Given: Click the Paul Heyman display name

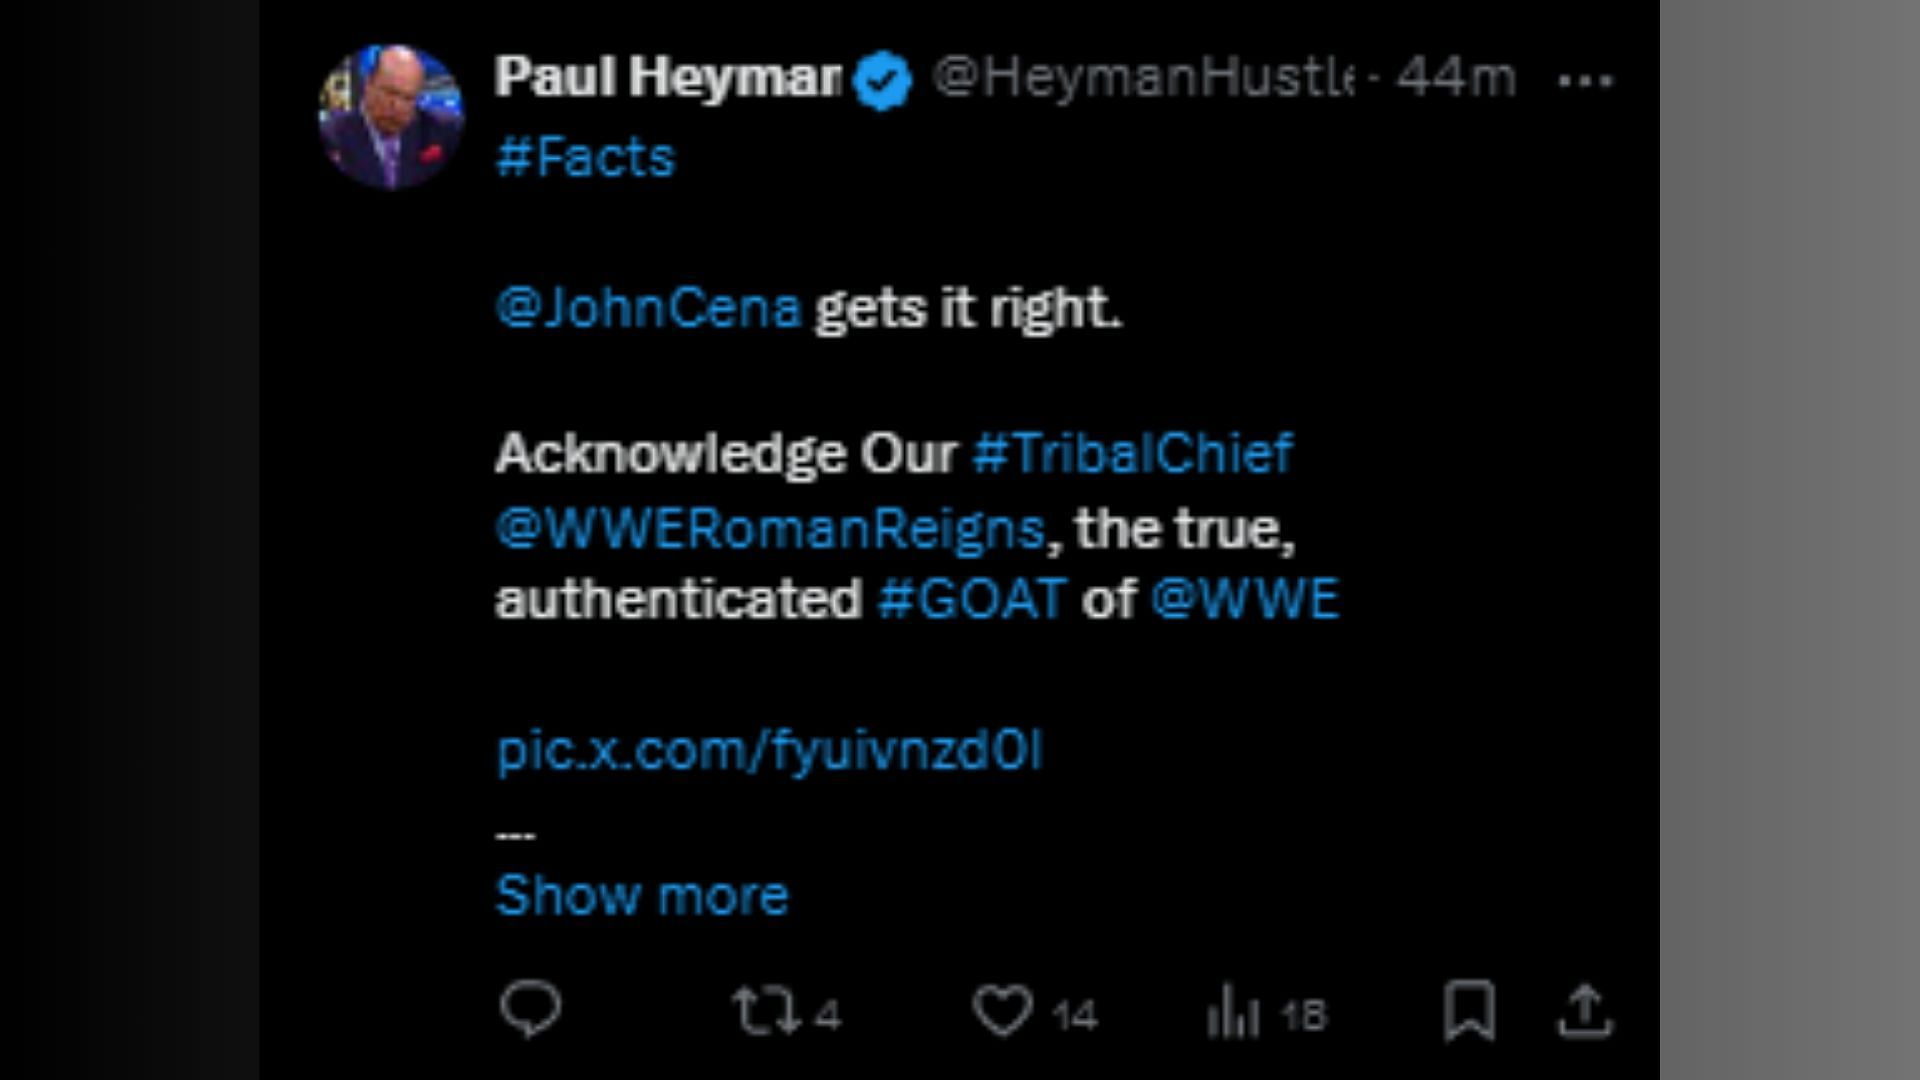Looking at the screenshot, I should coord(667,78).
